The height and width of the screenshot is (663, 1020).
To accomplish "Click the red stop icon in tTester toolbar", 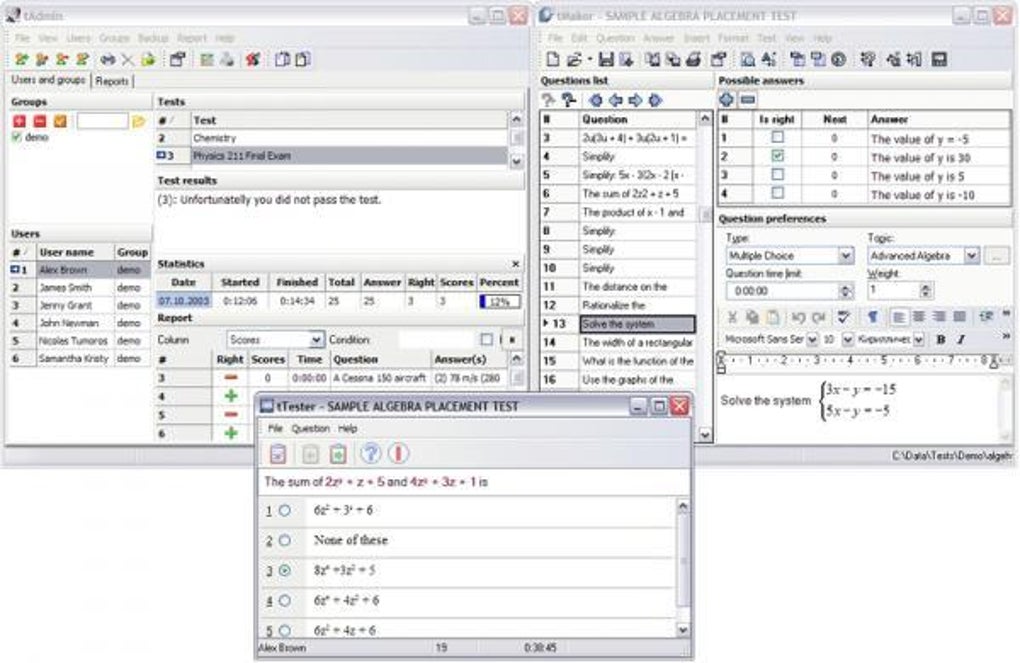I will pyautogui.click(x=399, y=453).
